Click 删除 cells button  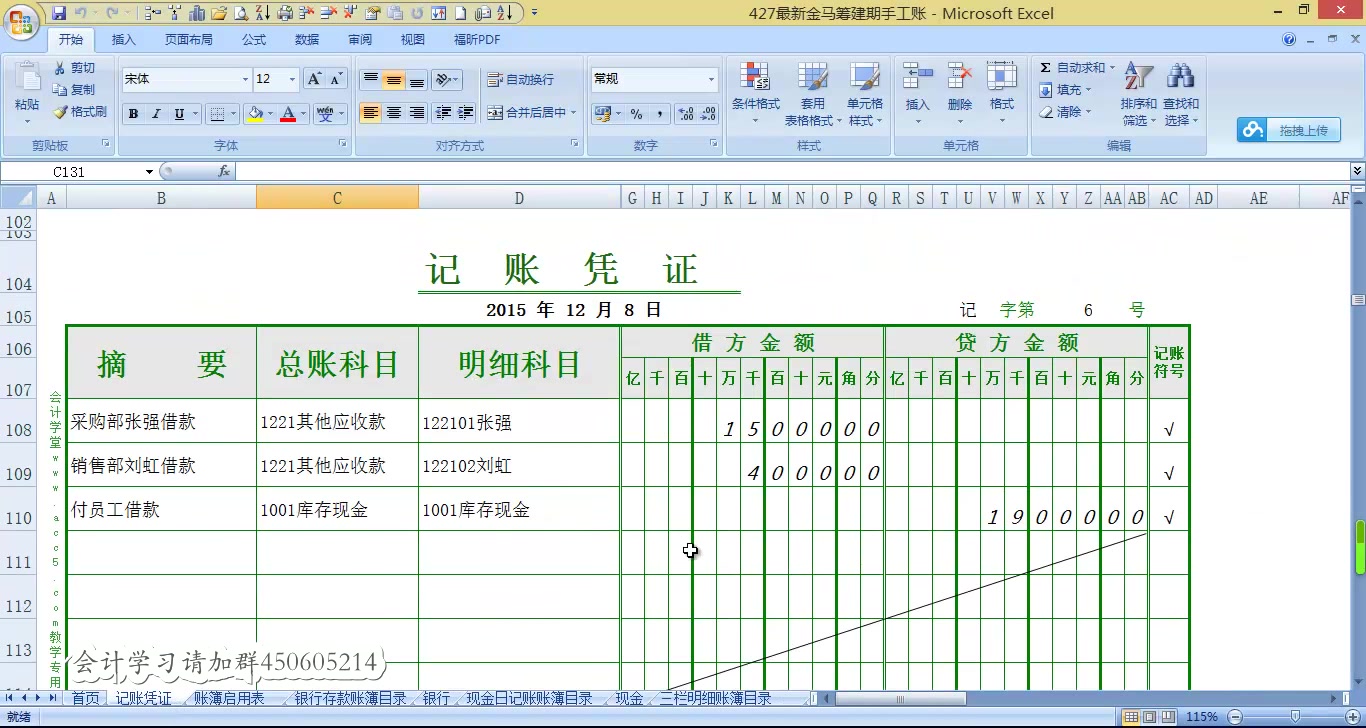tap(960, 94)
